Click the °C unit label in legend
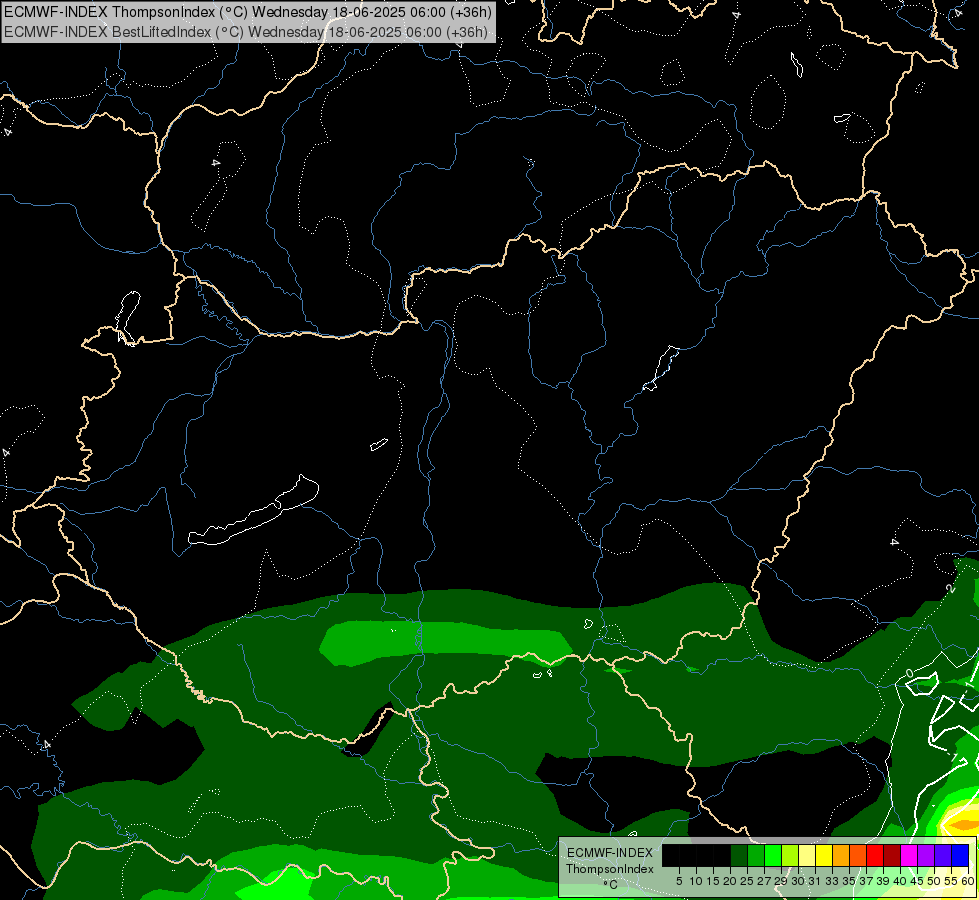979x900 pixels. (610, 885)
